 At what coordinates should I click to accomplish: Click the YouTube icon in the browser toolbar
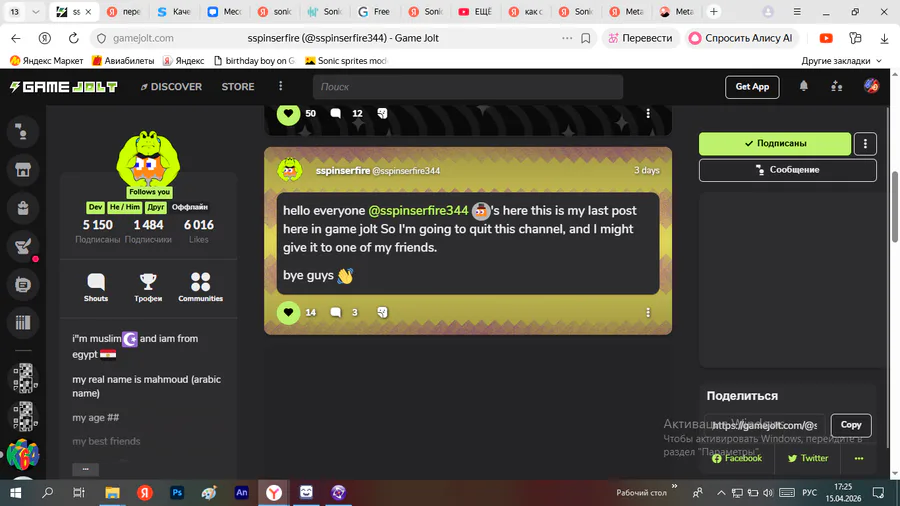[826, 38]
